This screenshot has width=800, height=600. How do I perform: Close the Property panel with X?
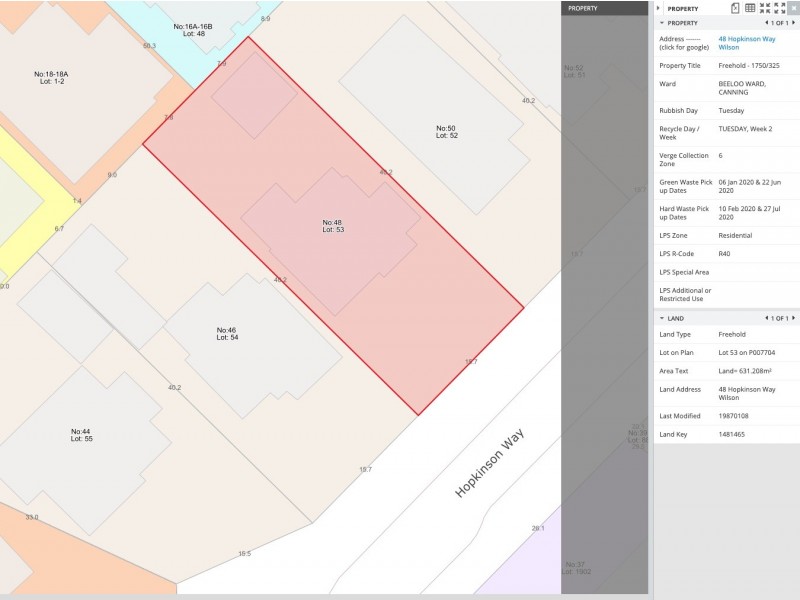793,8
